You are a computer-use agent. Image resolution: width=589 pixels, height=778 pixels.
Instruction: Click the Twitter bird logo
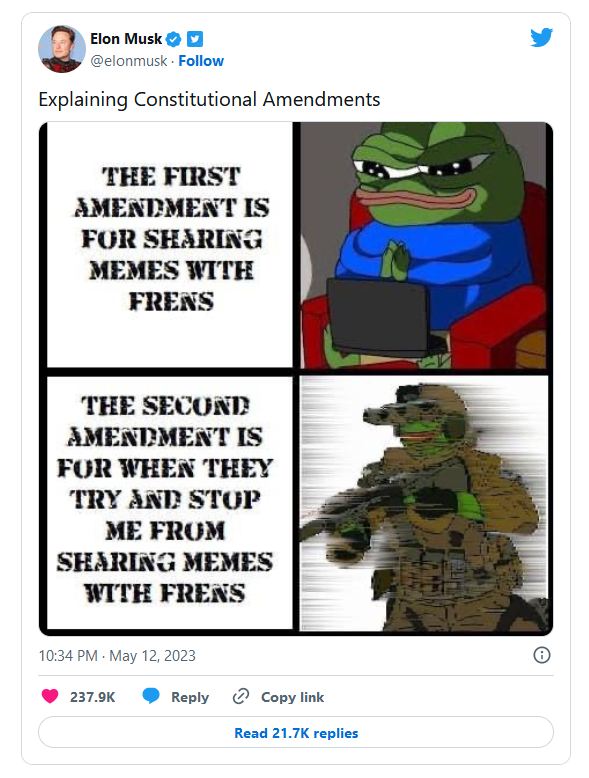coord(541,37)
